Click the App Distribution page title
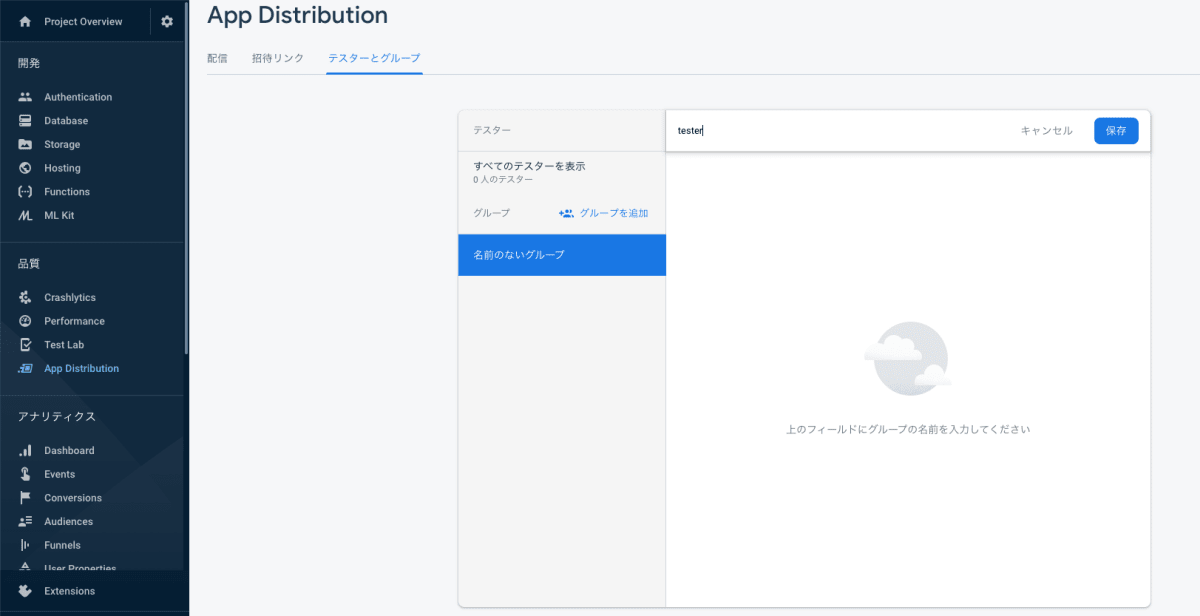Screen dimensions: 1200x616 coord(297,15)
